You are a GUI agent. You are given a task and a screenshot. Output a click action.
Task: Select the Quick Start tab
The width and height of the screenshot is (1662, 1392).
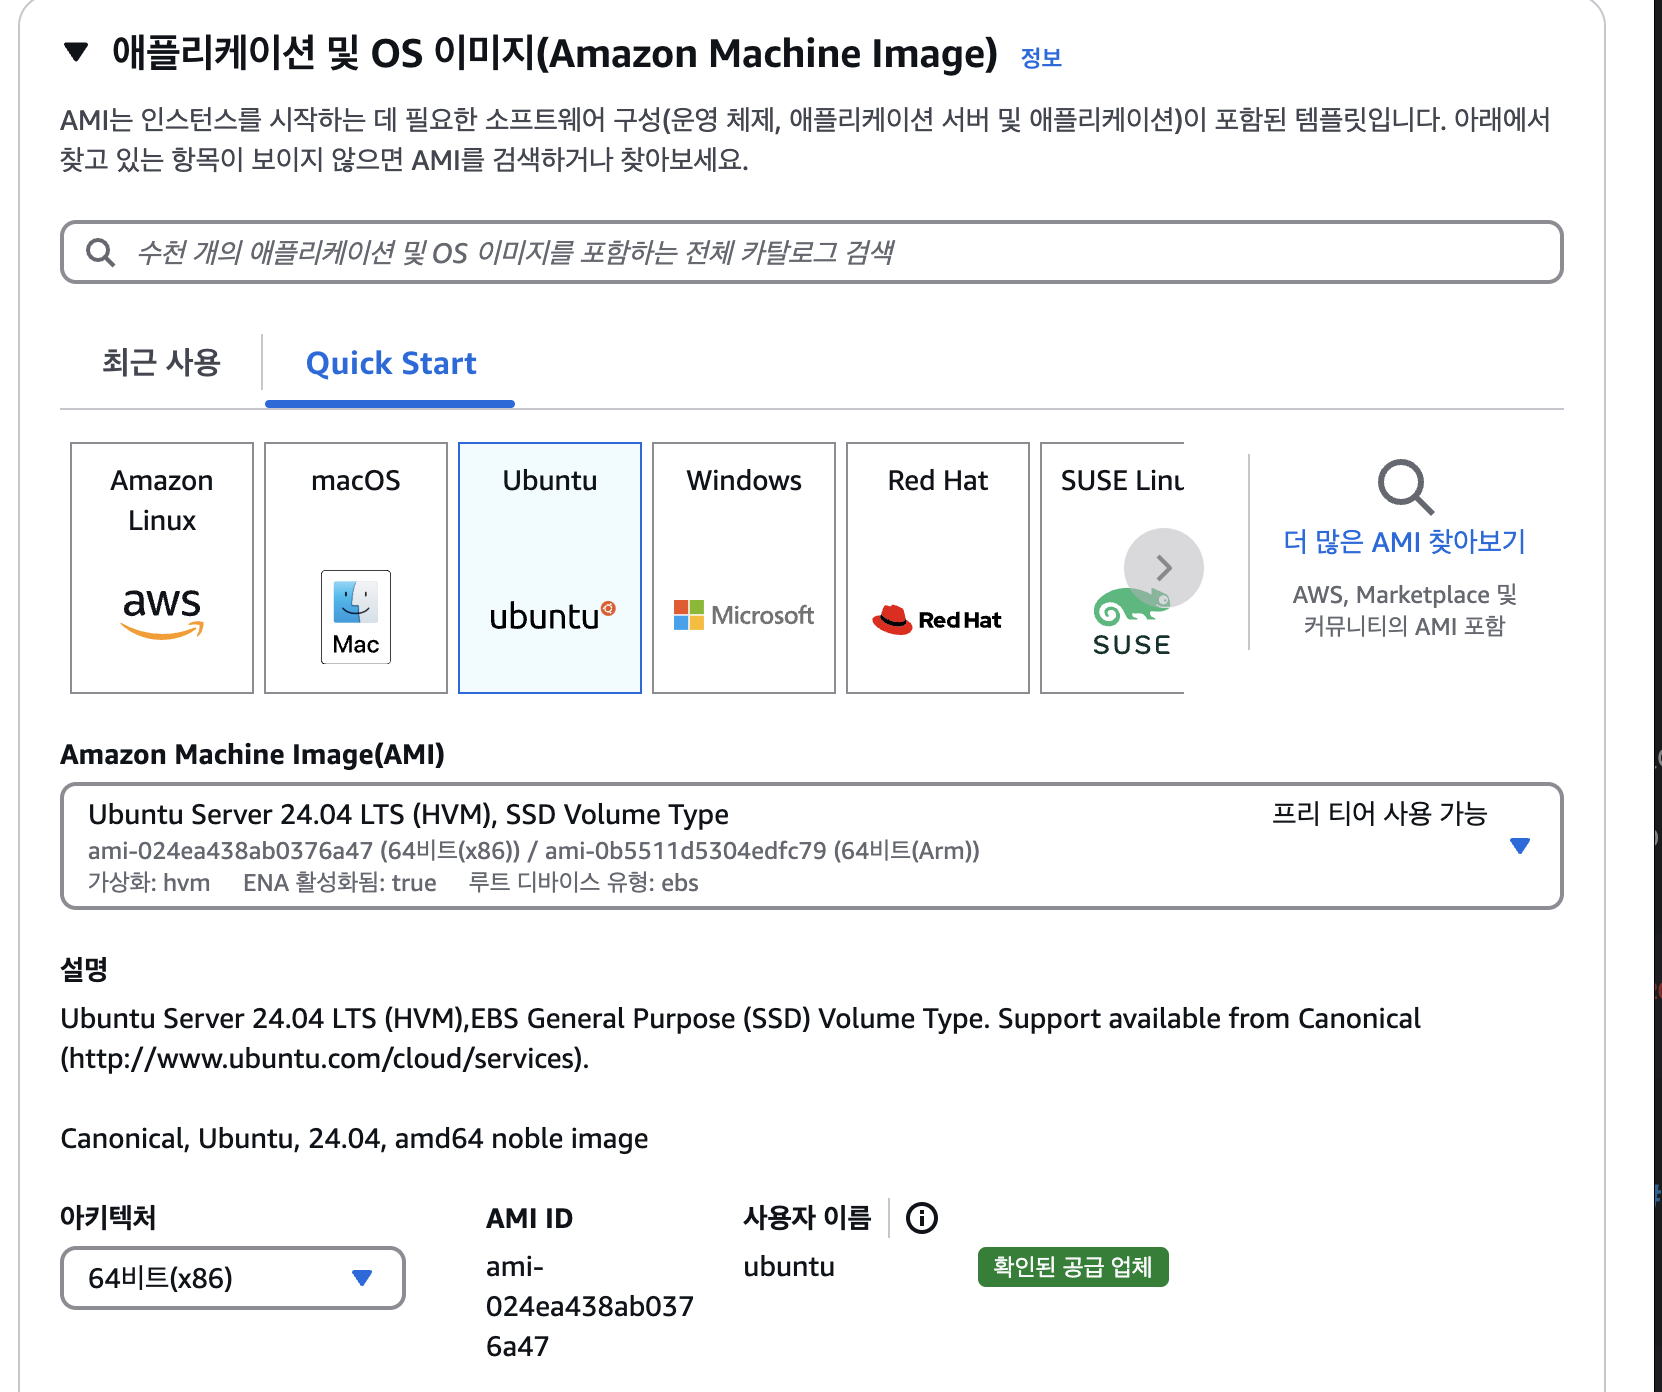[391, 363]
